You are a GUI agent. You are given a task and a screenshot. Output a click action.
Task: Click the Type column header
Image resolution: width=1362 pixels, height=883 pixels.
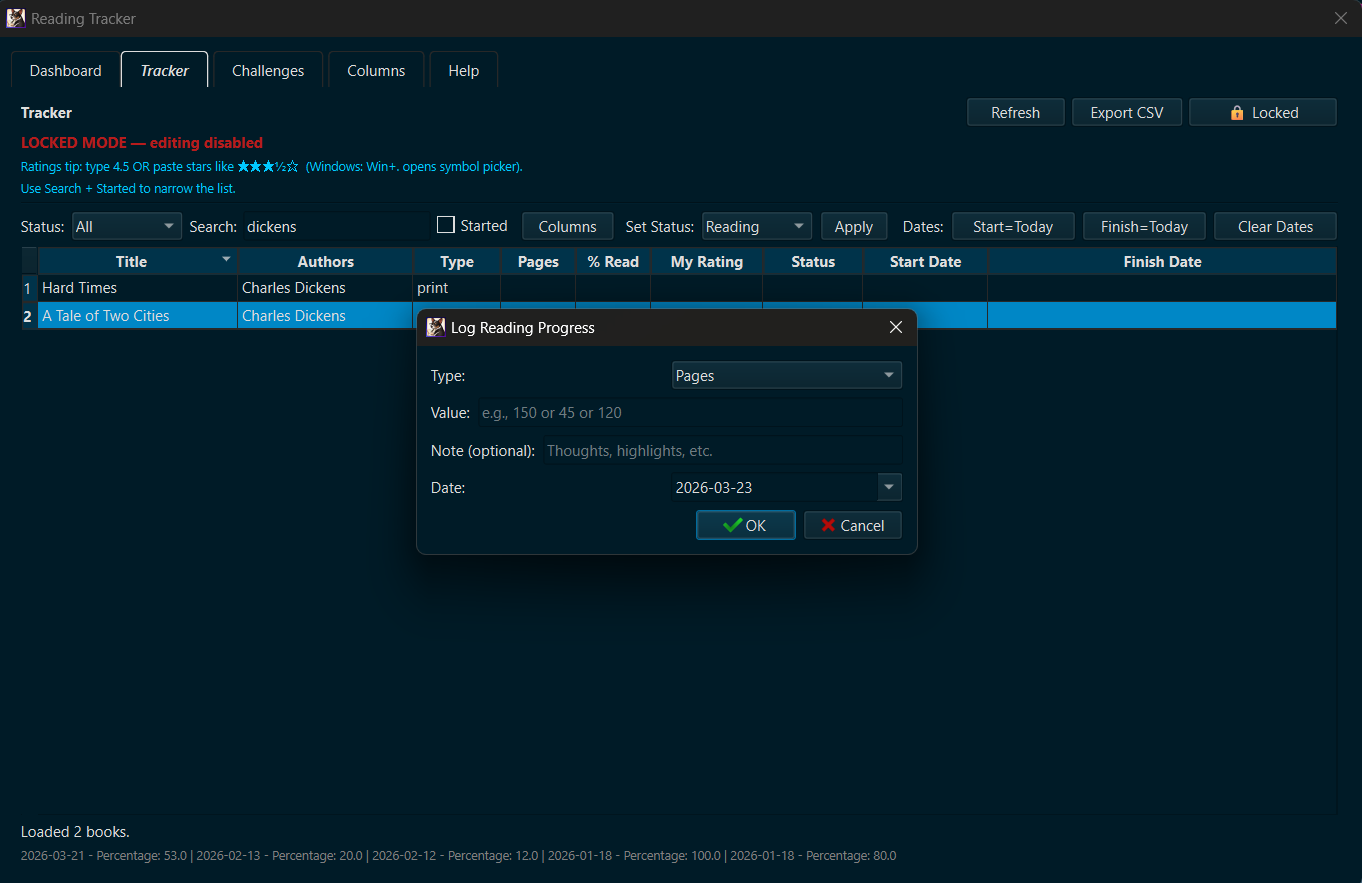457,261
